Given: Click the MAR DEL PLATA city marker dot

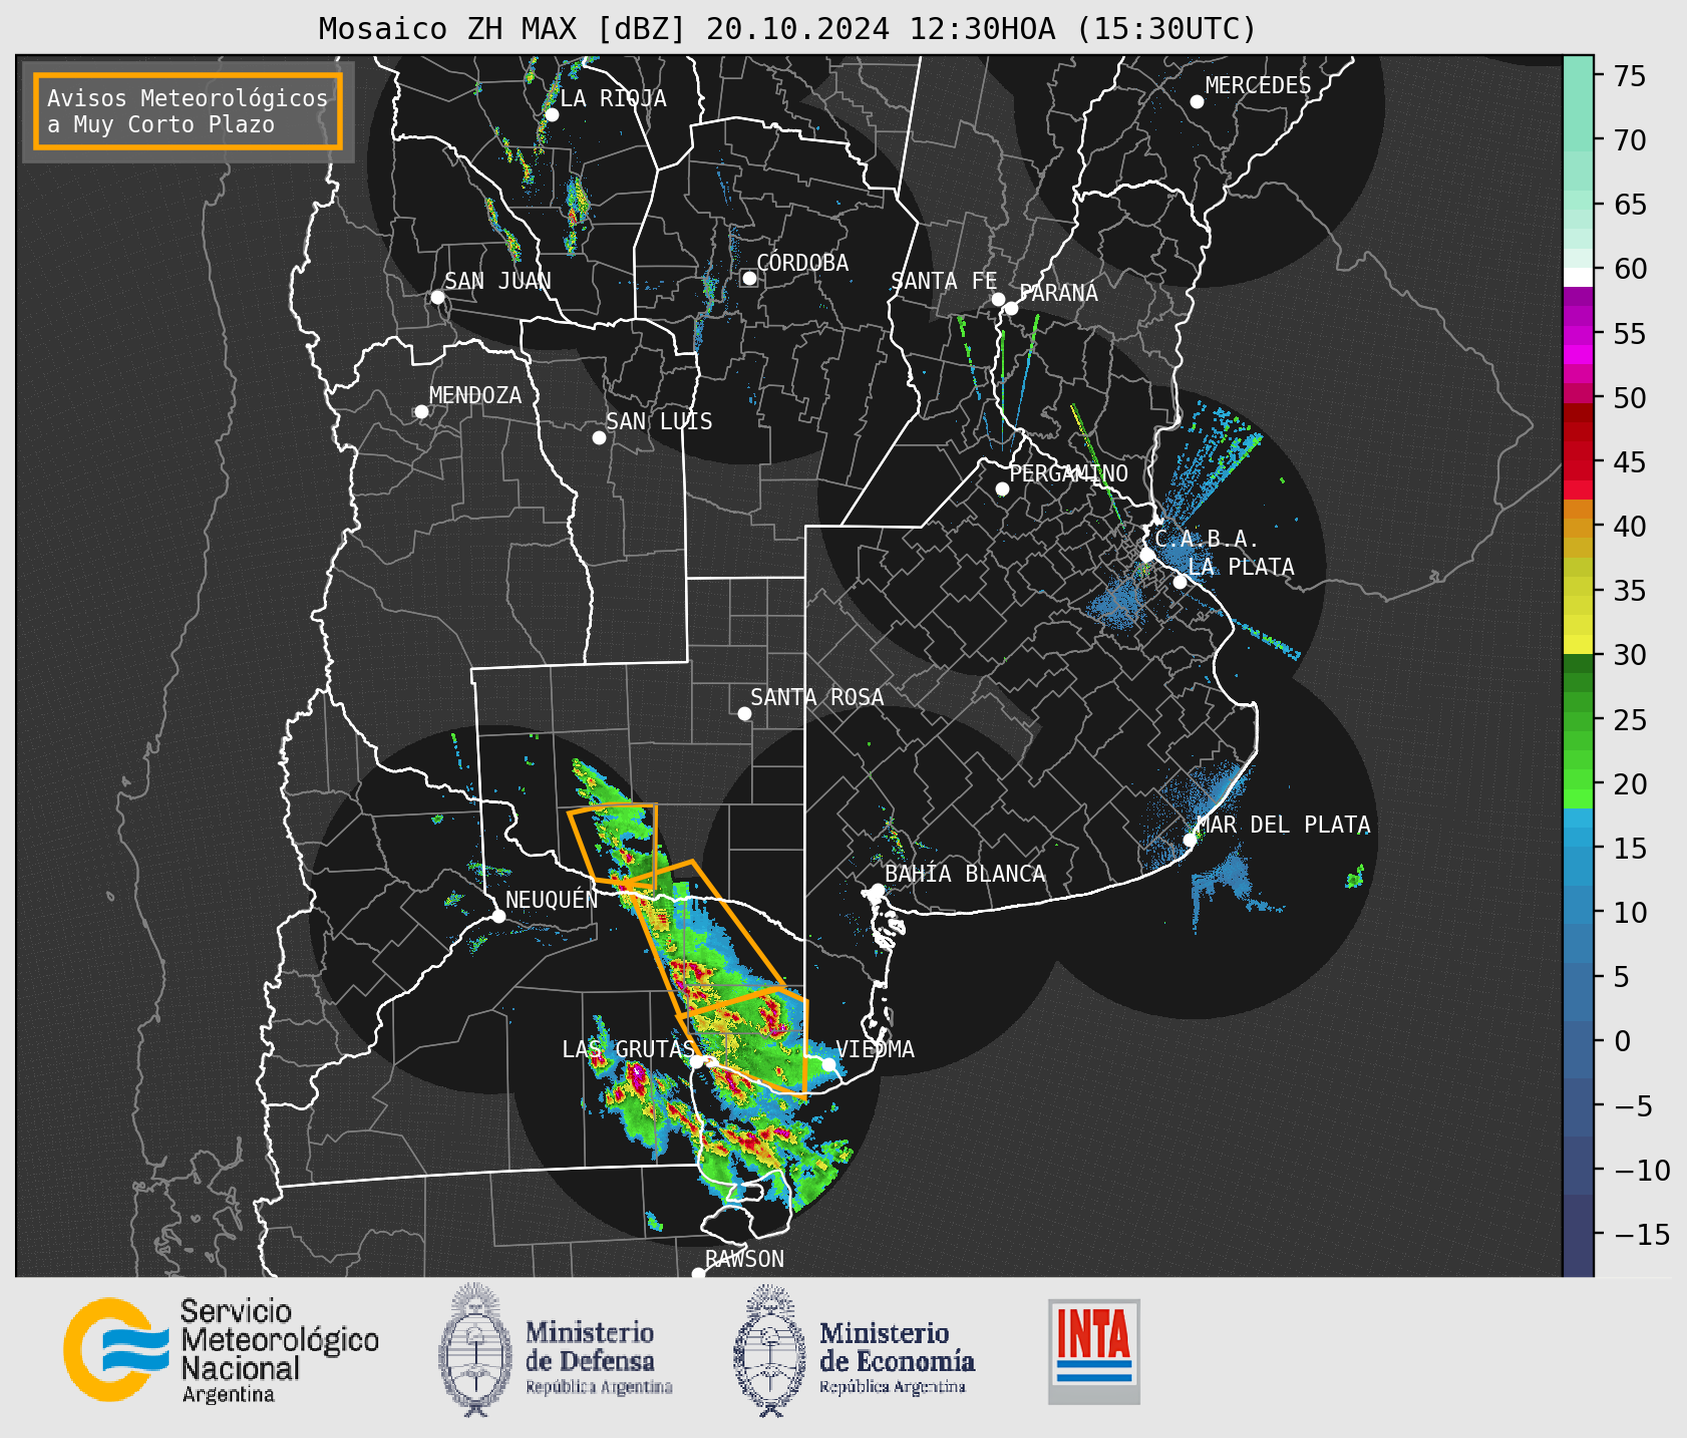Looking at the screenshot, I should tap(1190, 840).
